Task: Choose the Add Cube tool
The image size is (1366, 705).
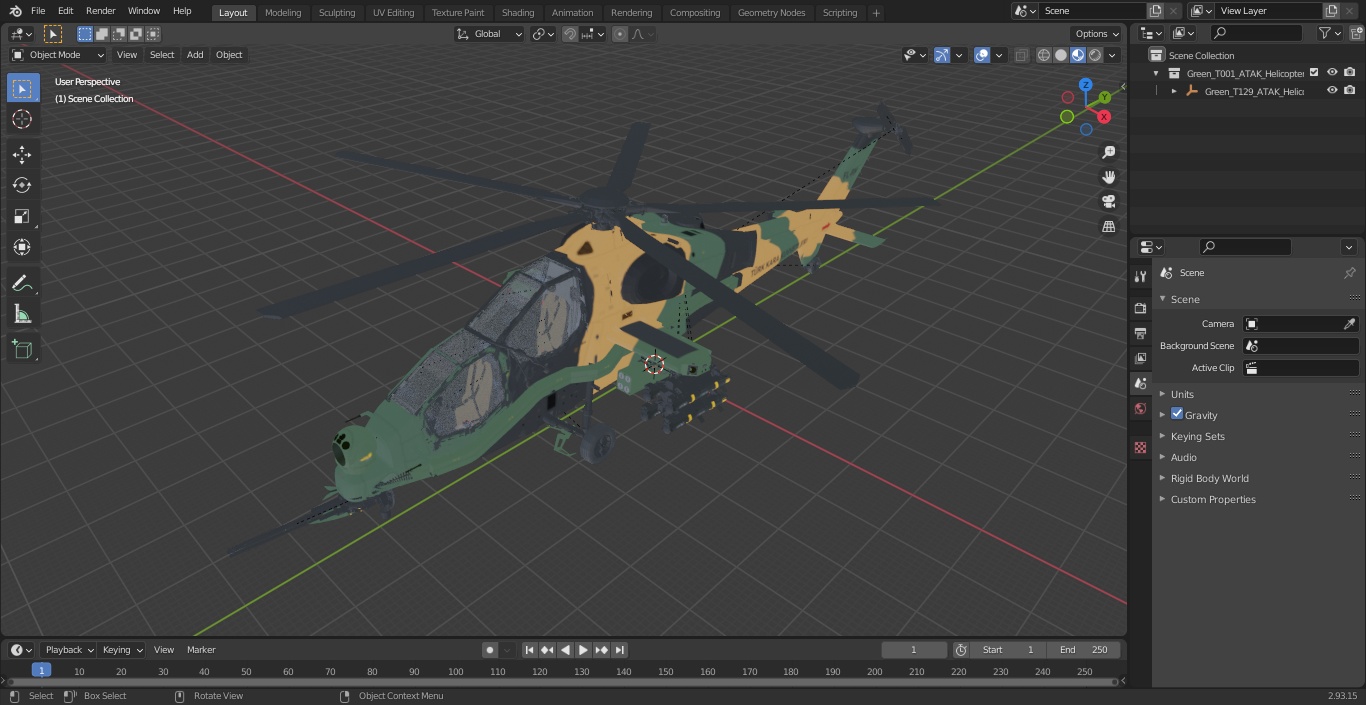Action: tap(22, 349)
